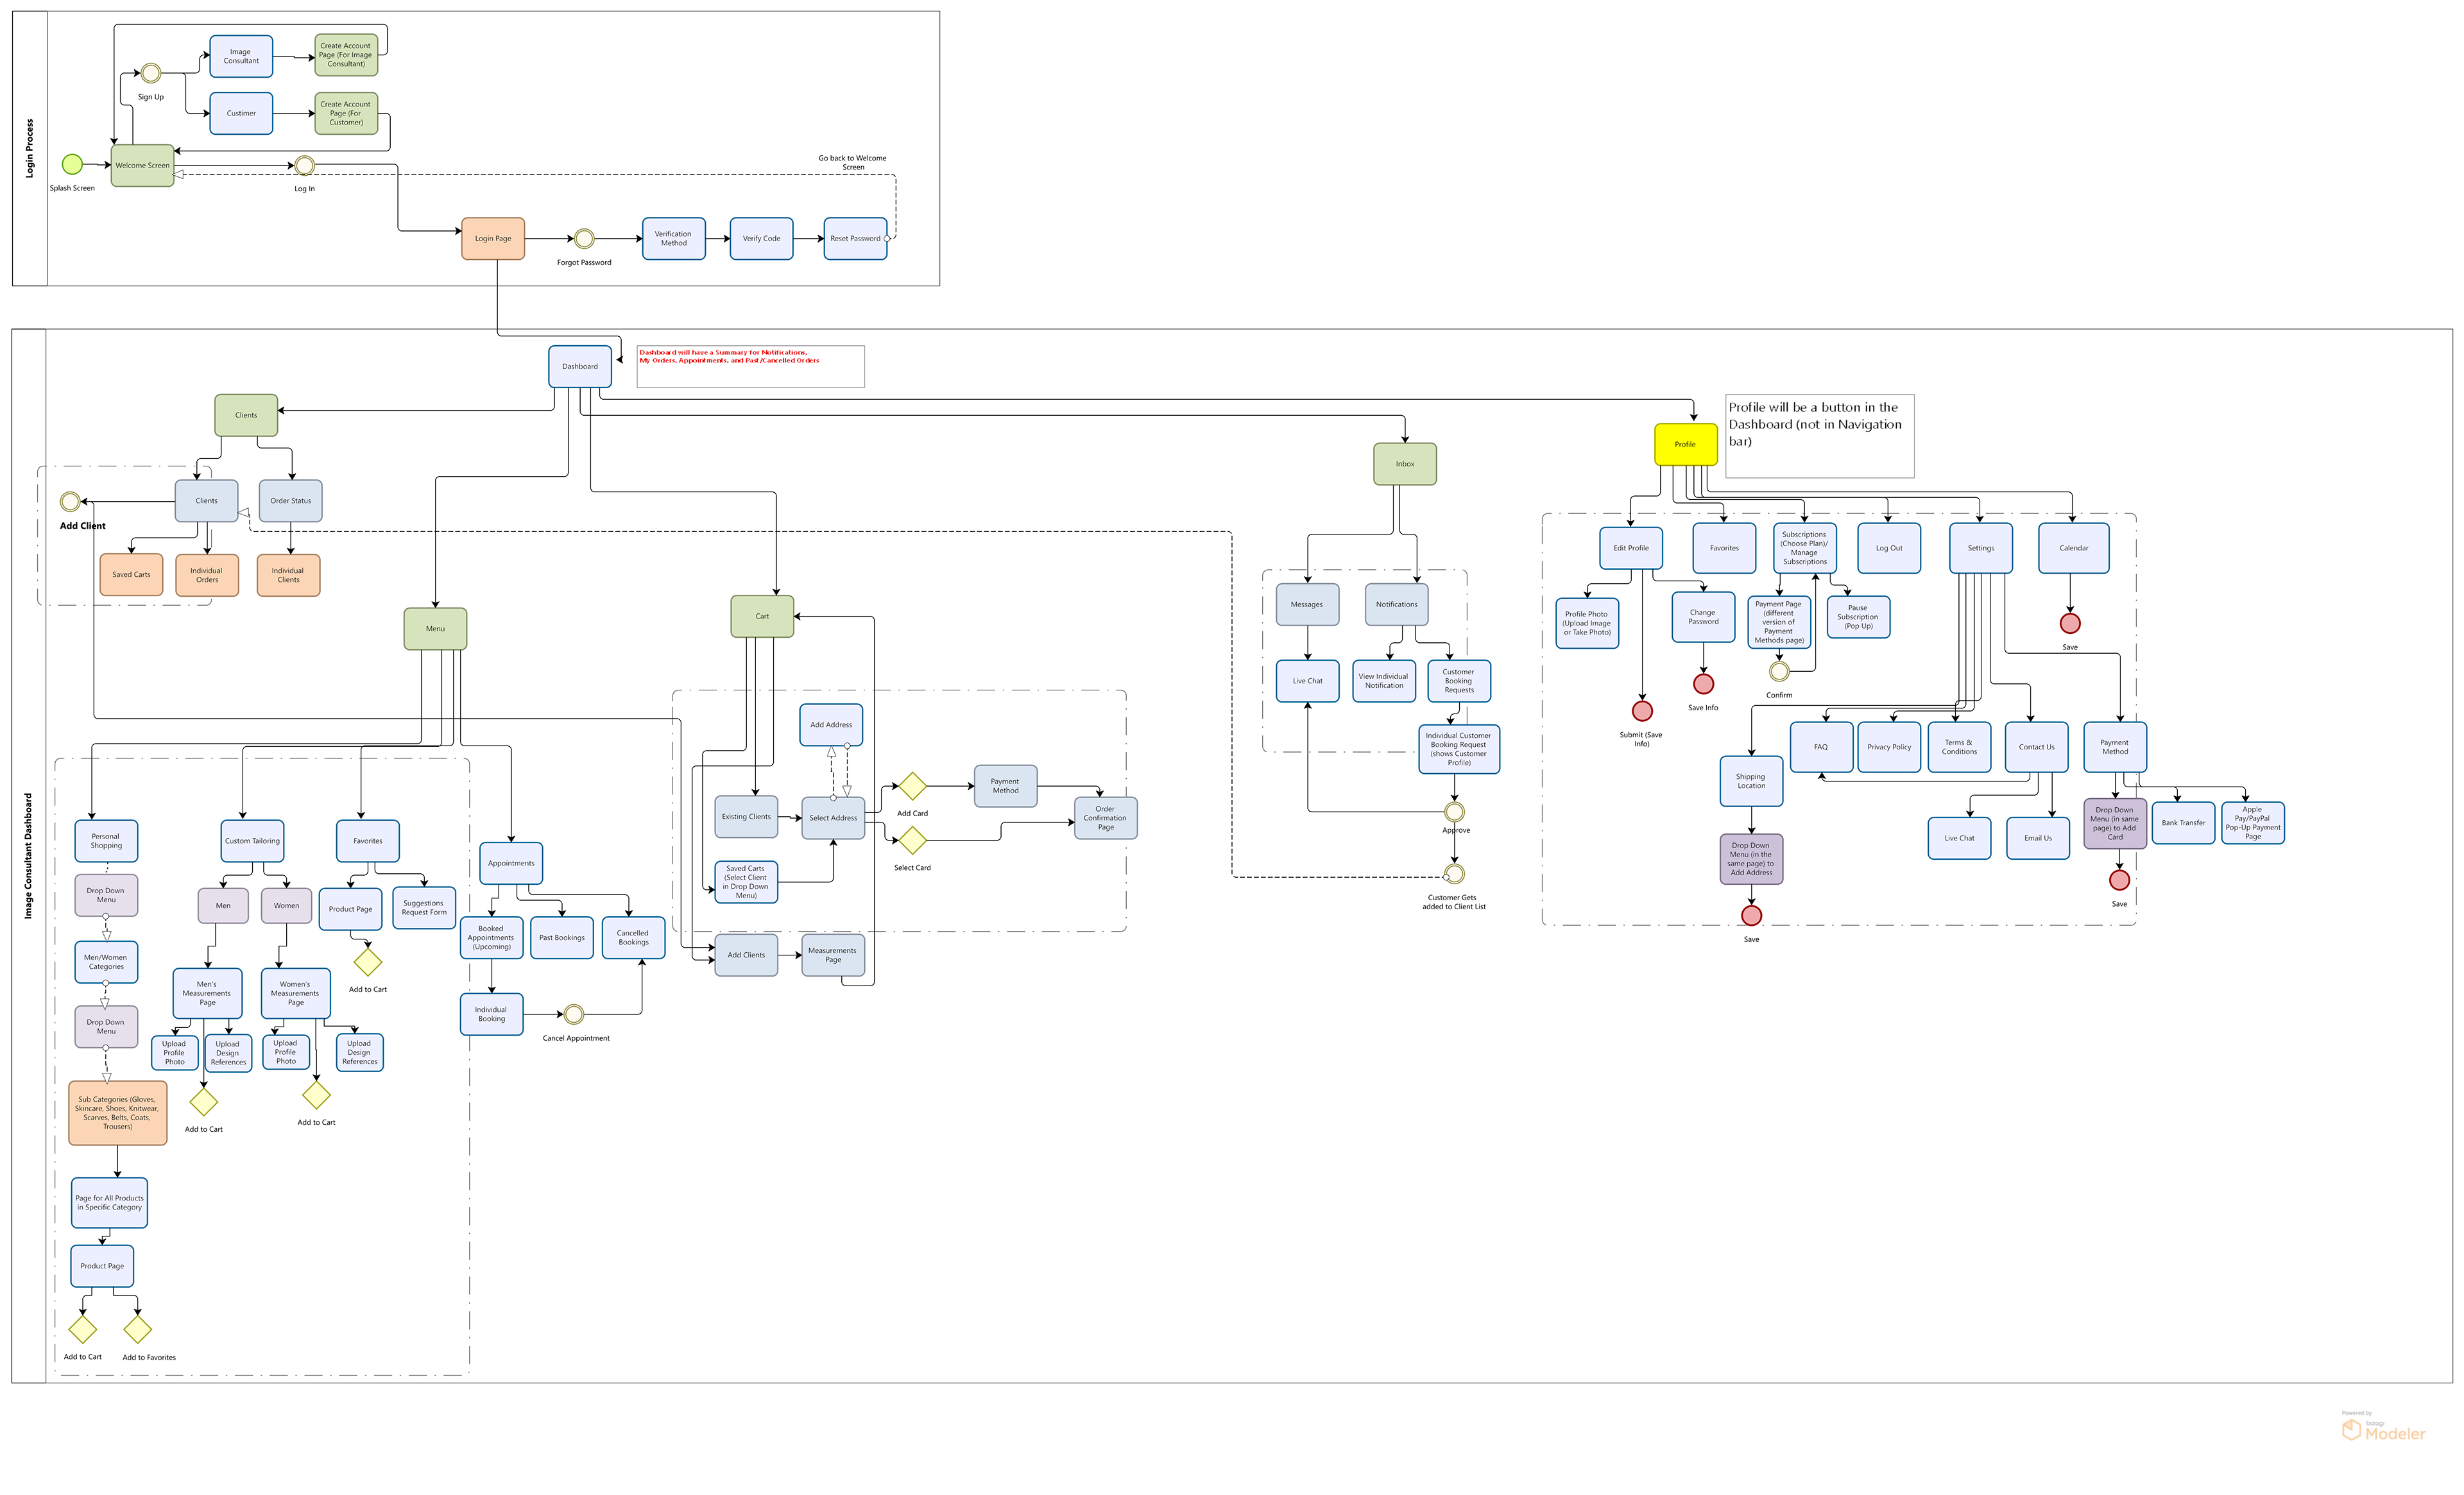This screenshot has width=2464, height=1495.
Task: Select the Order Status box
Action: tap(291, 501)
